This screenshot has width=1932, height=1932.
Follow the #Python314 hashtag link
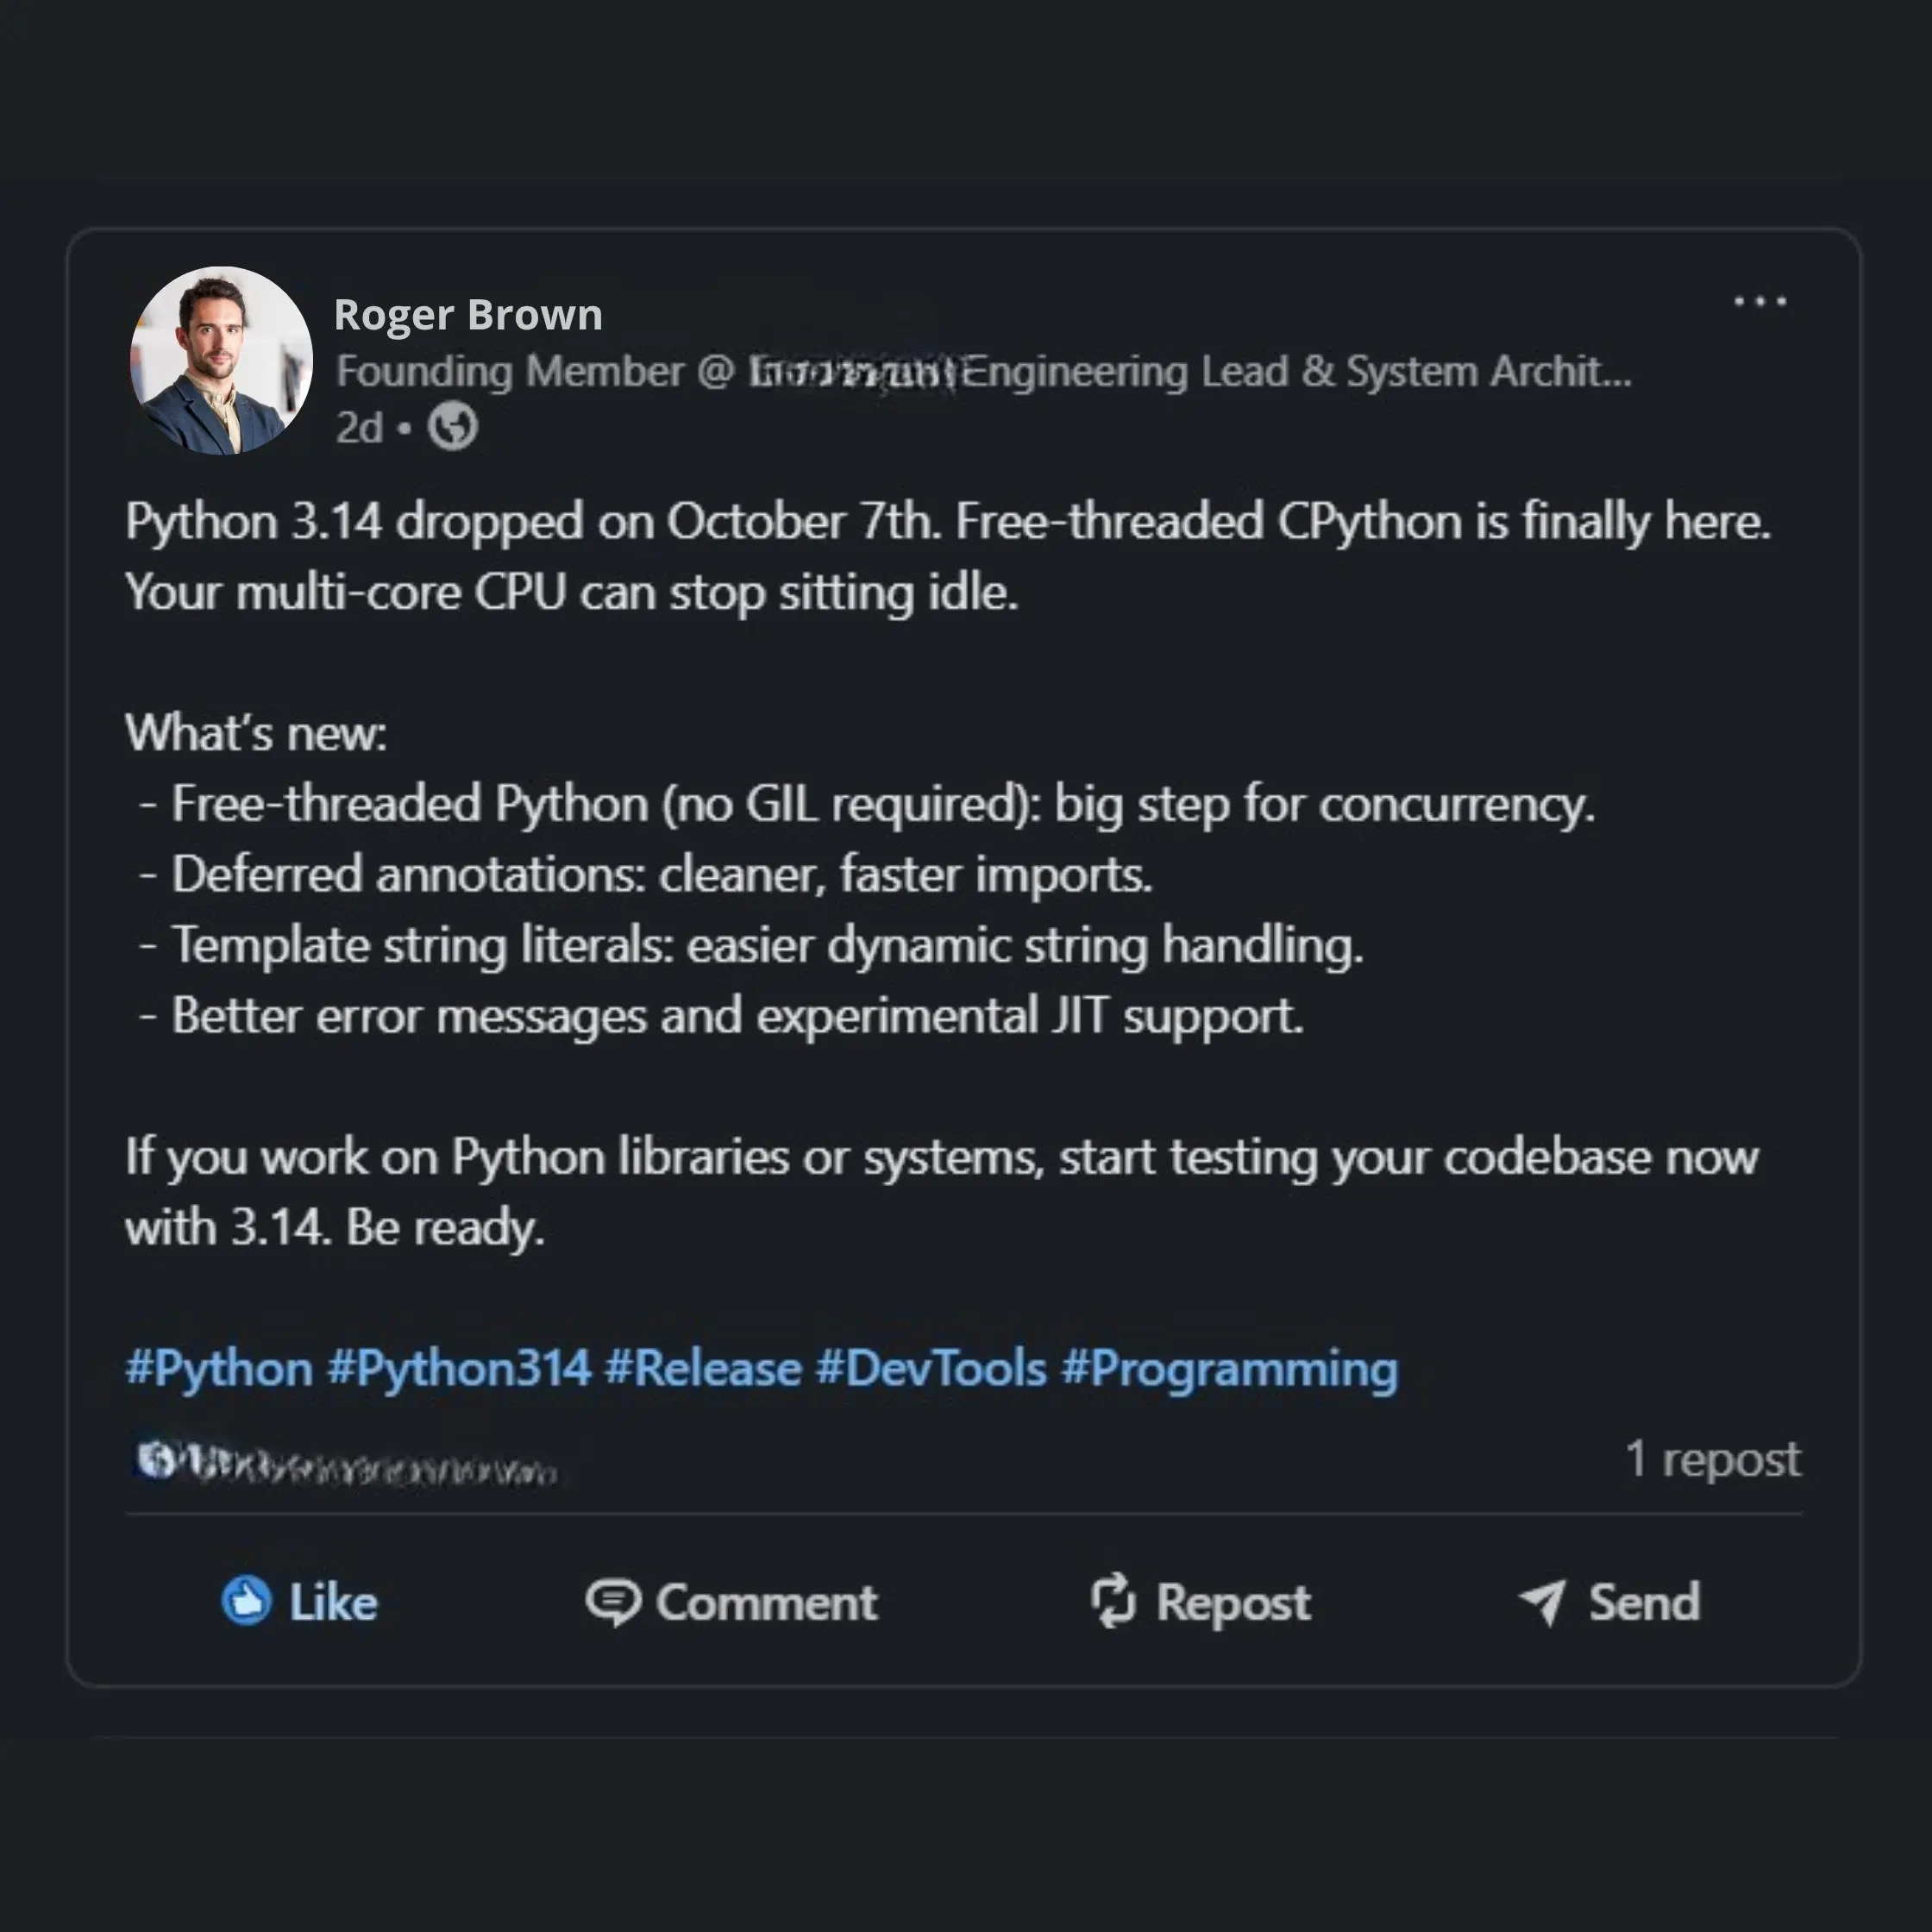(x=459, y=1368)
